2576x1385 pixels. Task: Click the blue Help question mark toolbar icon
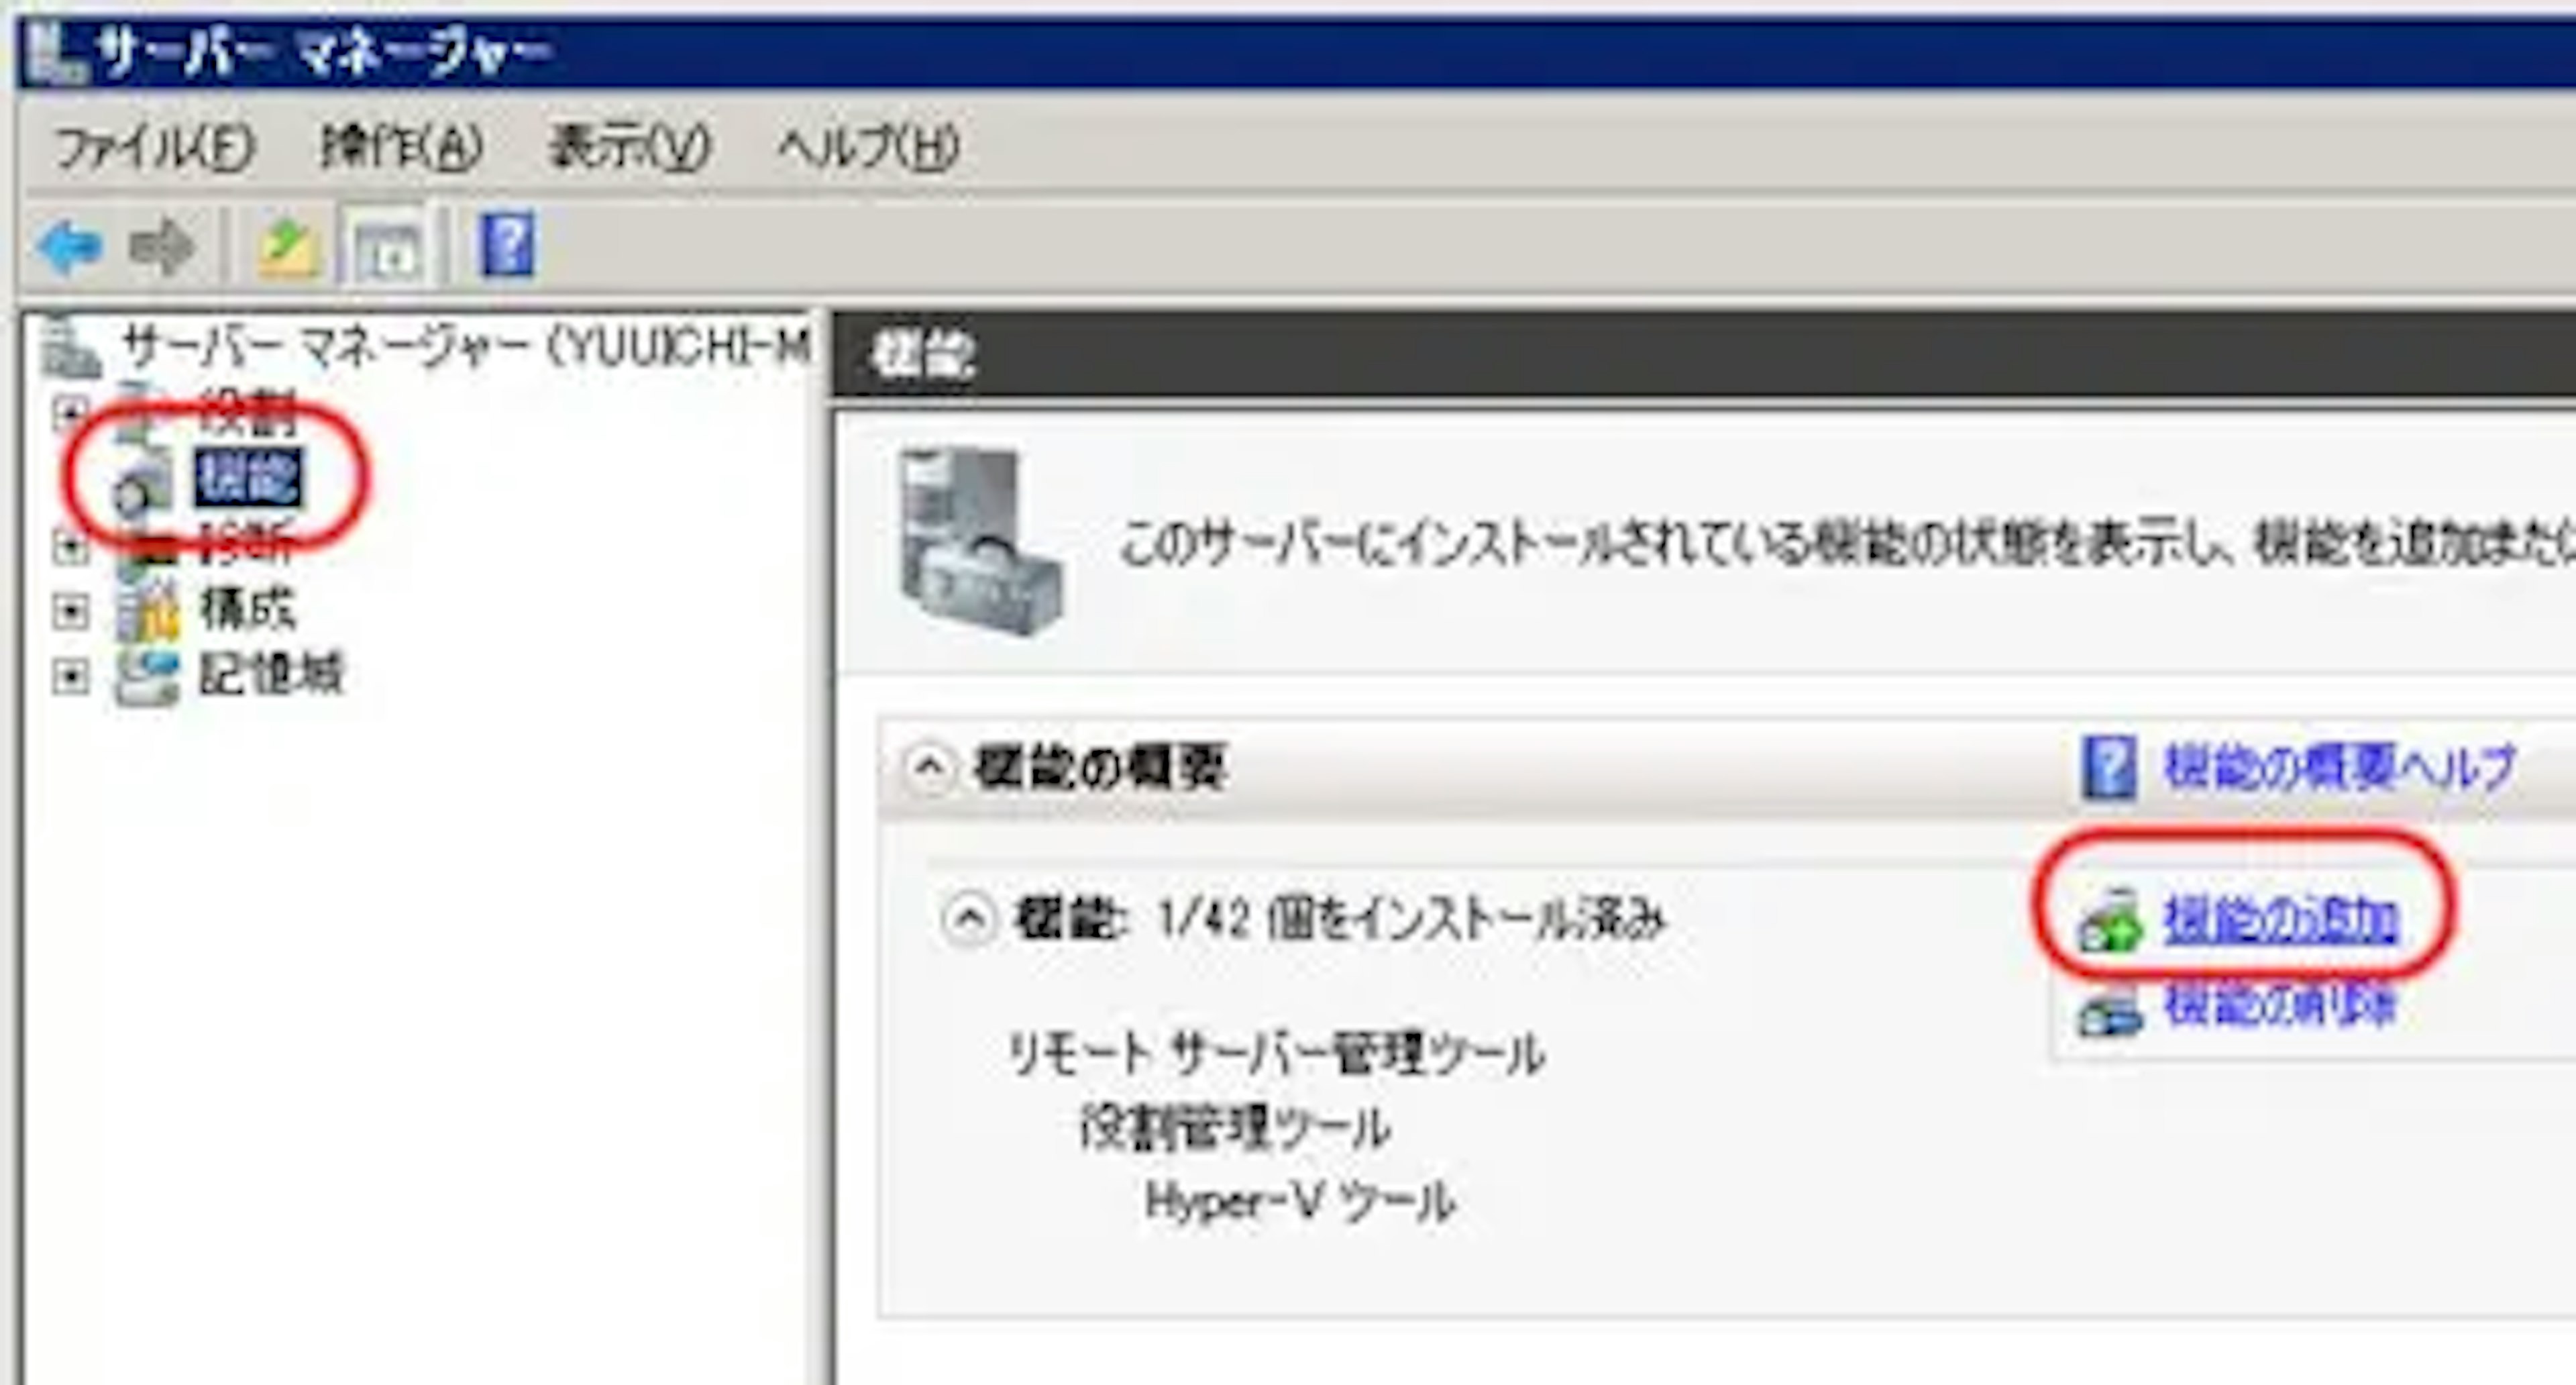[x=508, y=245]
